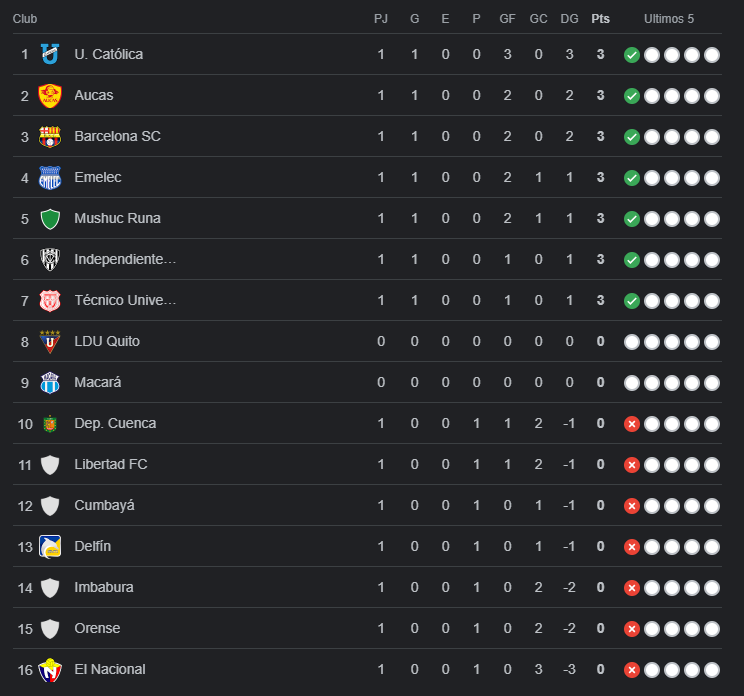744x696 pixels.
Task: Click the Aucas club crest
Action: (50, 96)
